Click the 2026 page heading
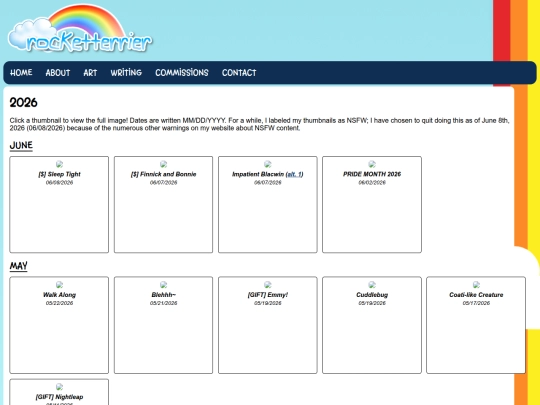The image size is (540, 405). (x=23, y=103)
